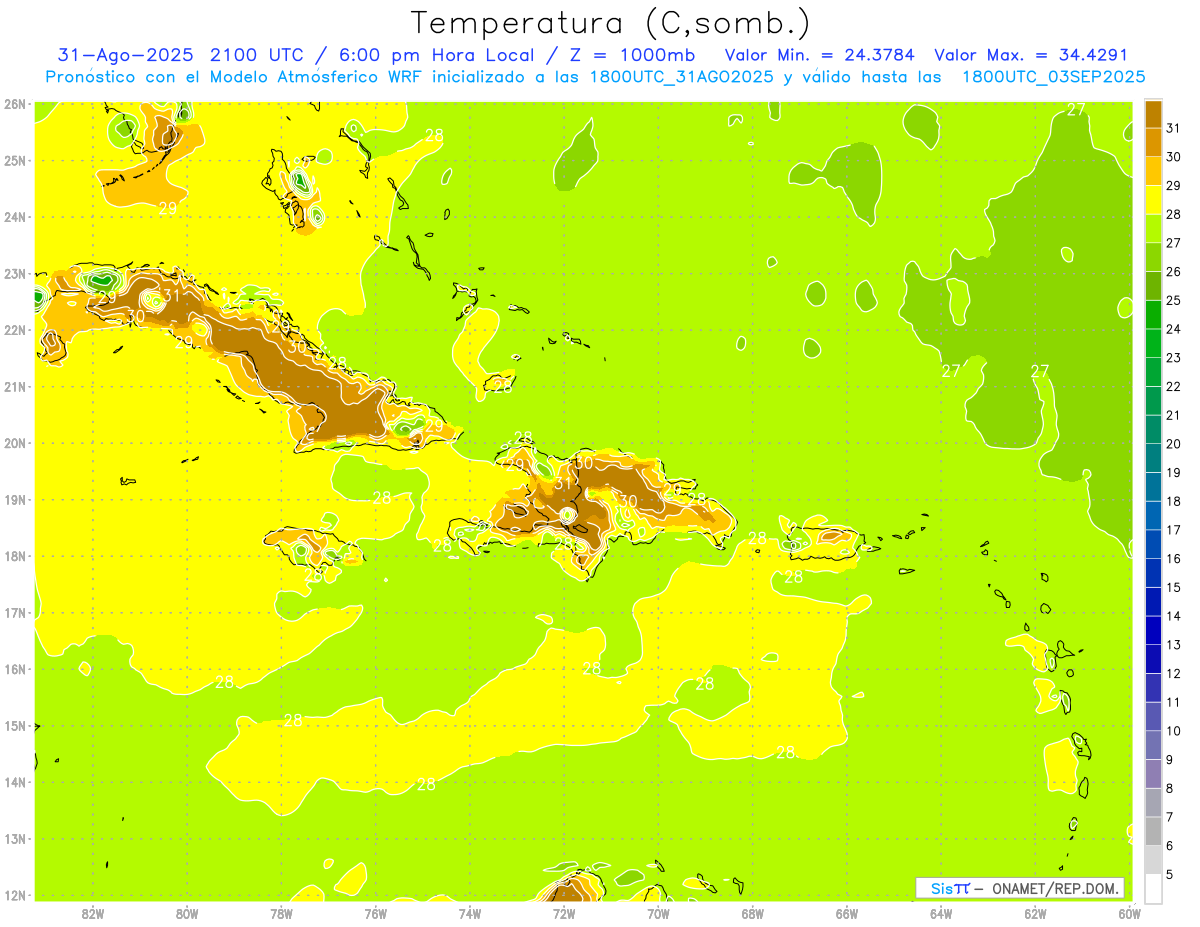1200x927 pixels.
Task: Click the "14N" latitude axis label
Action: coord(15,782)
